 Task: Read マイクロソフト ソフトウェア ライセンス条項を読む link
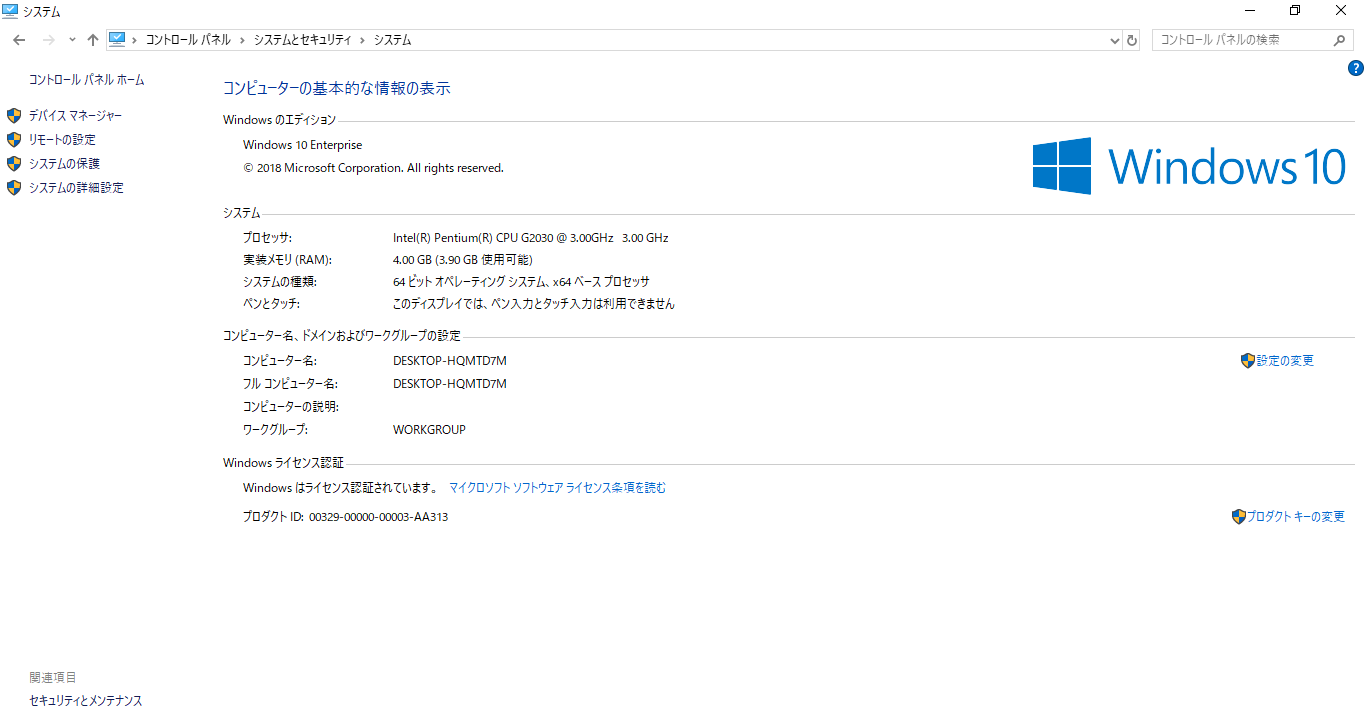click(x=557, y=488)
